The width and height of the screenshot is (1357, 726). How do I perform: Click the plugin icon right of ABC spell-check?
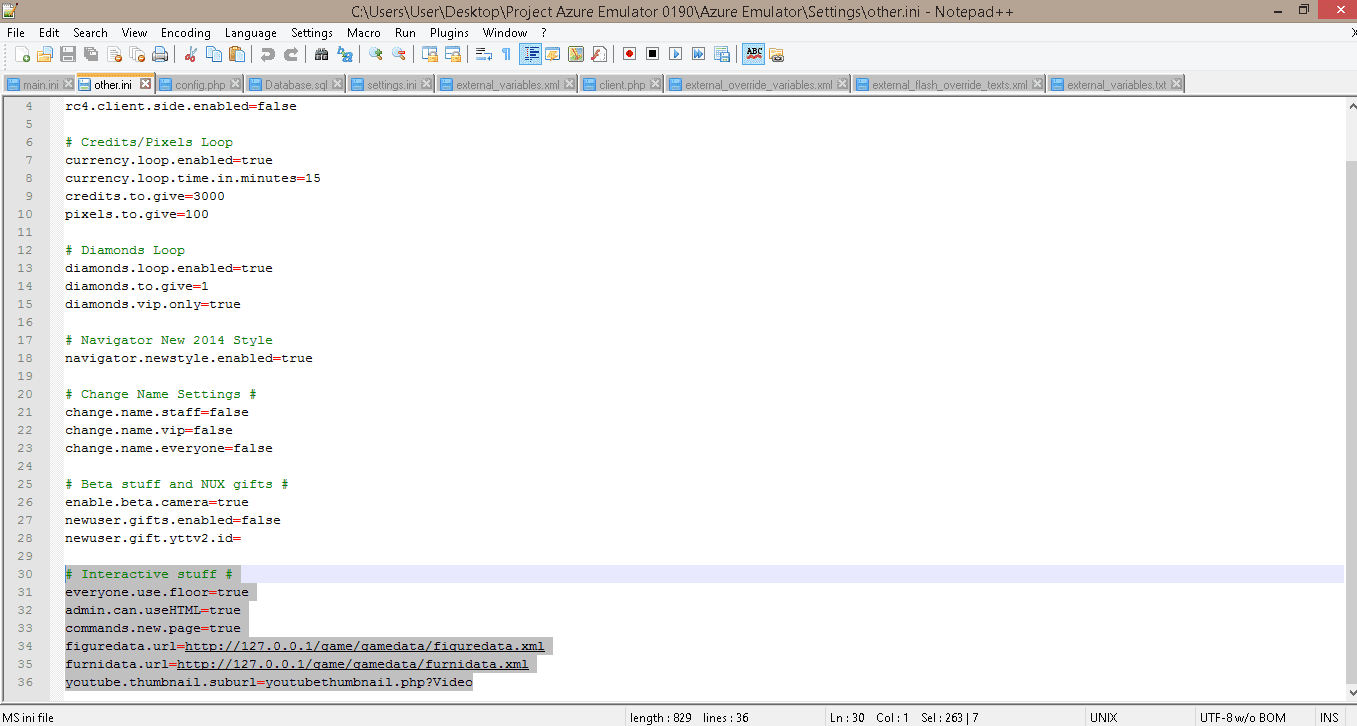[776, 54]
